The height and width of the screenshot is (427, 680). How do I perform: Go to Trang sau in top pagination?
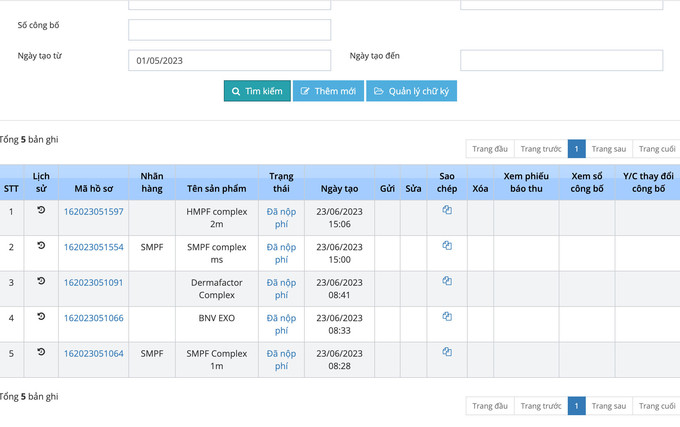click(x=609, y=149)
